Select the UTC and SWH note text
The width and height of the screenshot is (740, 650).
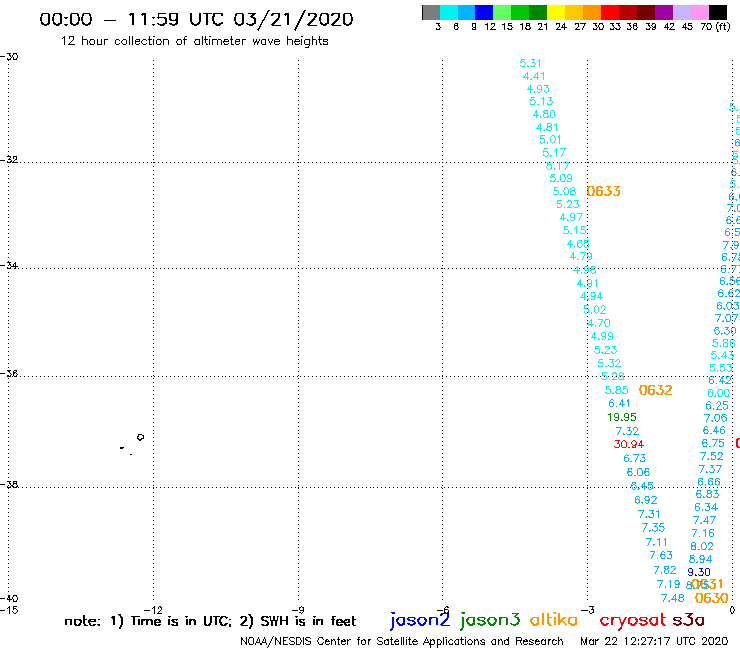(x=210, y=621)
